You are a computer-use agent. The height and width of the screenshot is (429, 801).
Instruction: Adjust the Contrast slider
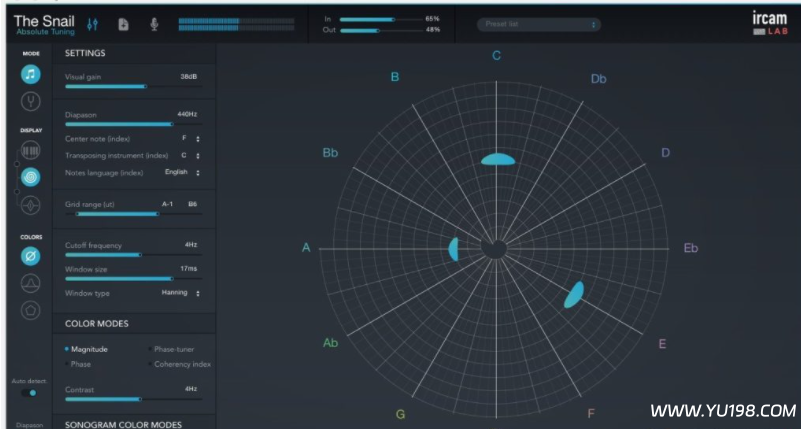(x=133, y=399)
